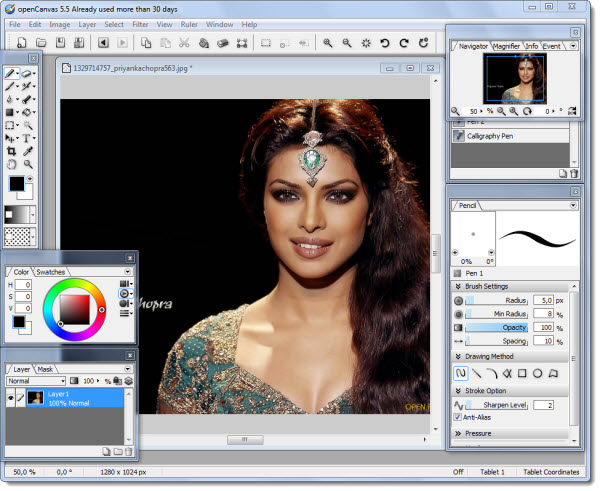Select the Magic wand tool
This screenshot has height=491, width=600.
click(x=28, y=125)
